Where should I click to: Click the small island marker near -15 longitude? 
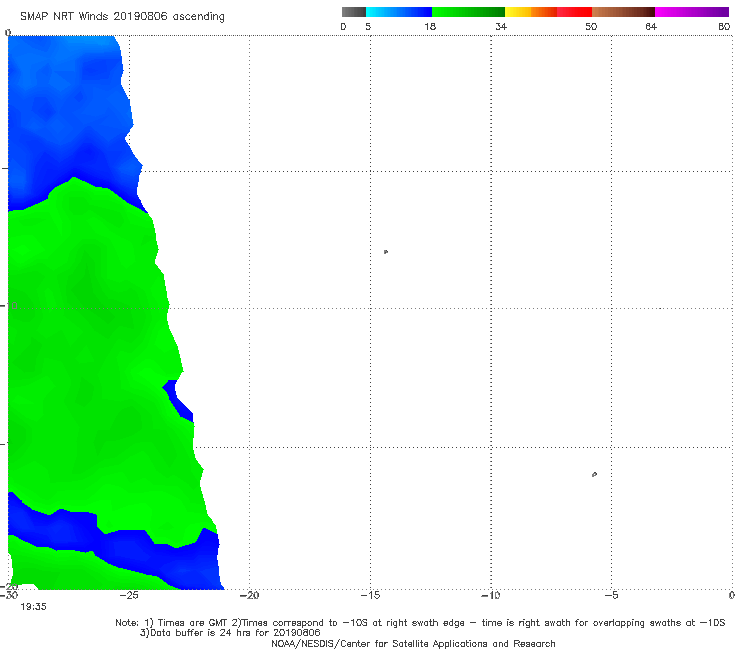tap(386, 252)
